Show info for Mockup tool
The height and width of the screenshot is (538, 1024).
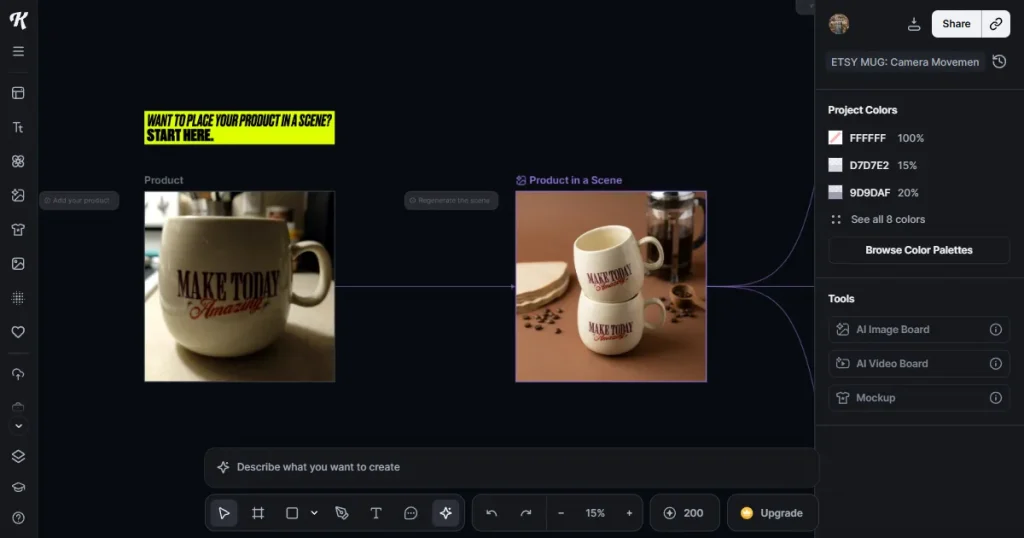[x=995, y=398]
